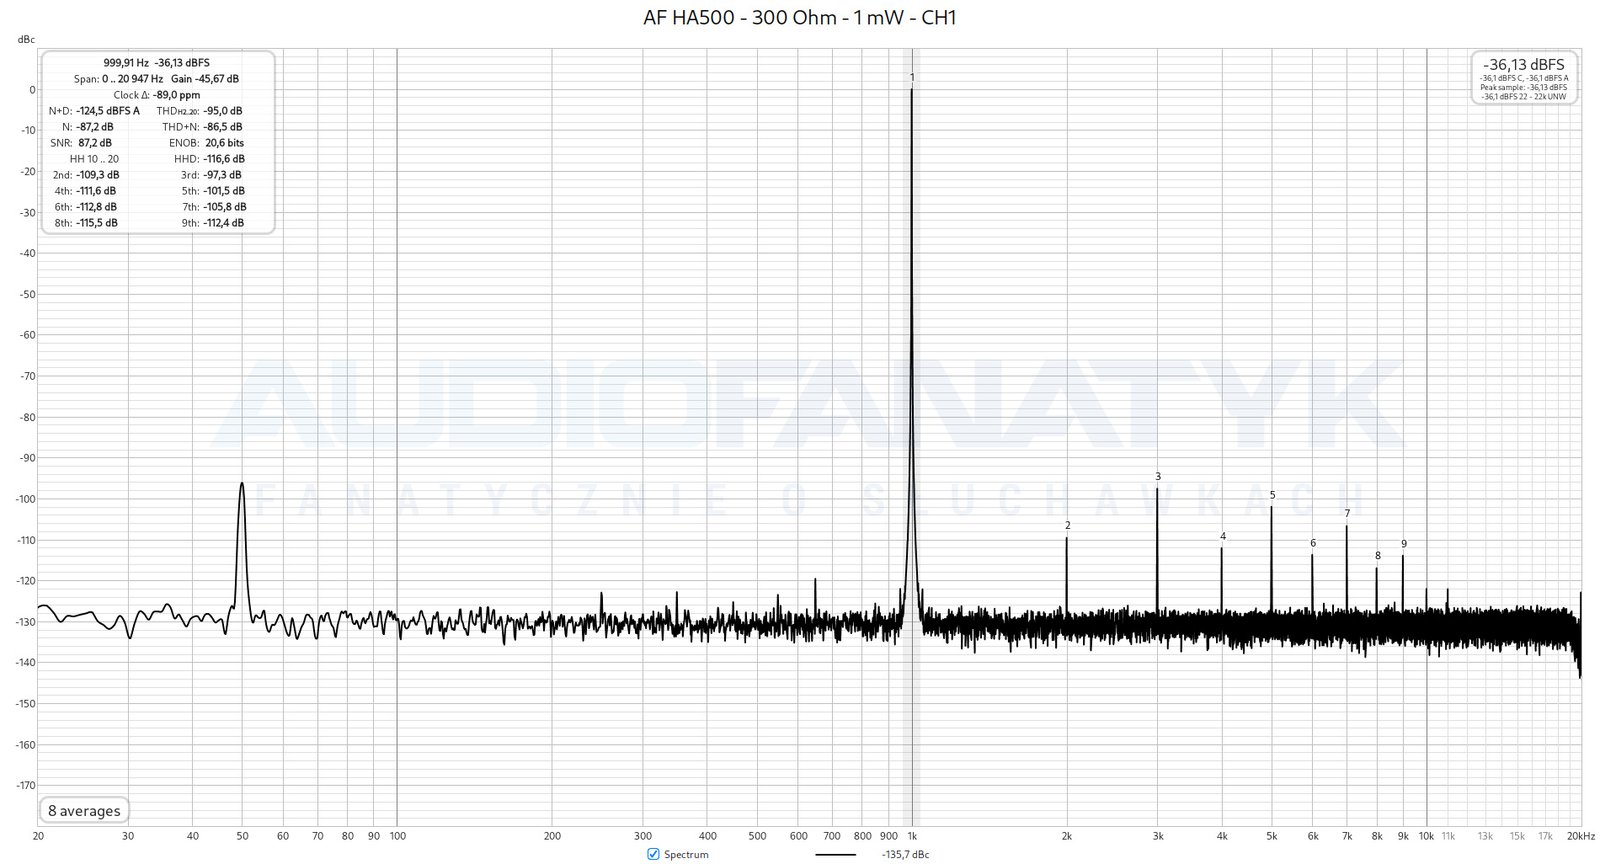
Task: Click the 'HHD: -116,6 dB' value
Action: point(208,159)
